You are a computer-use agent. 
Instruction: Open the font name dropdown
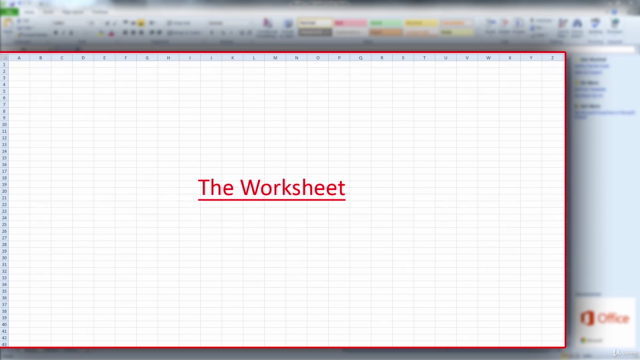[69, 23]
